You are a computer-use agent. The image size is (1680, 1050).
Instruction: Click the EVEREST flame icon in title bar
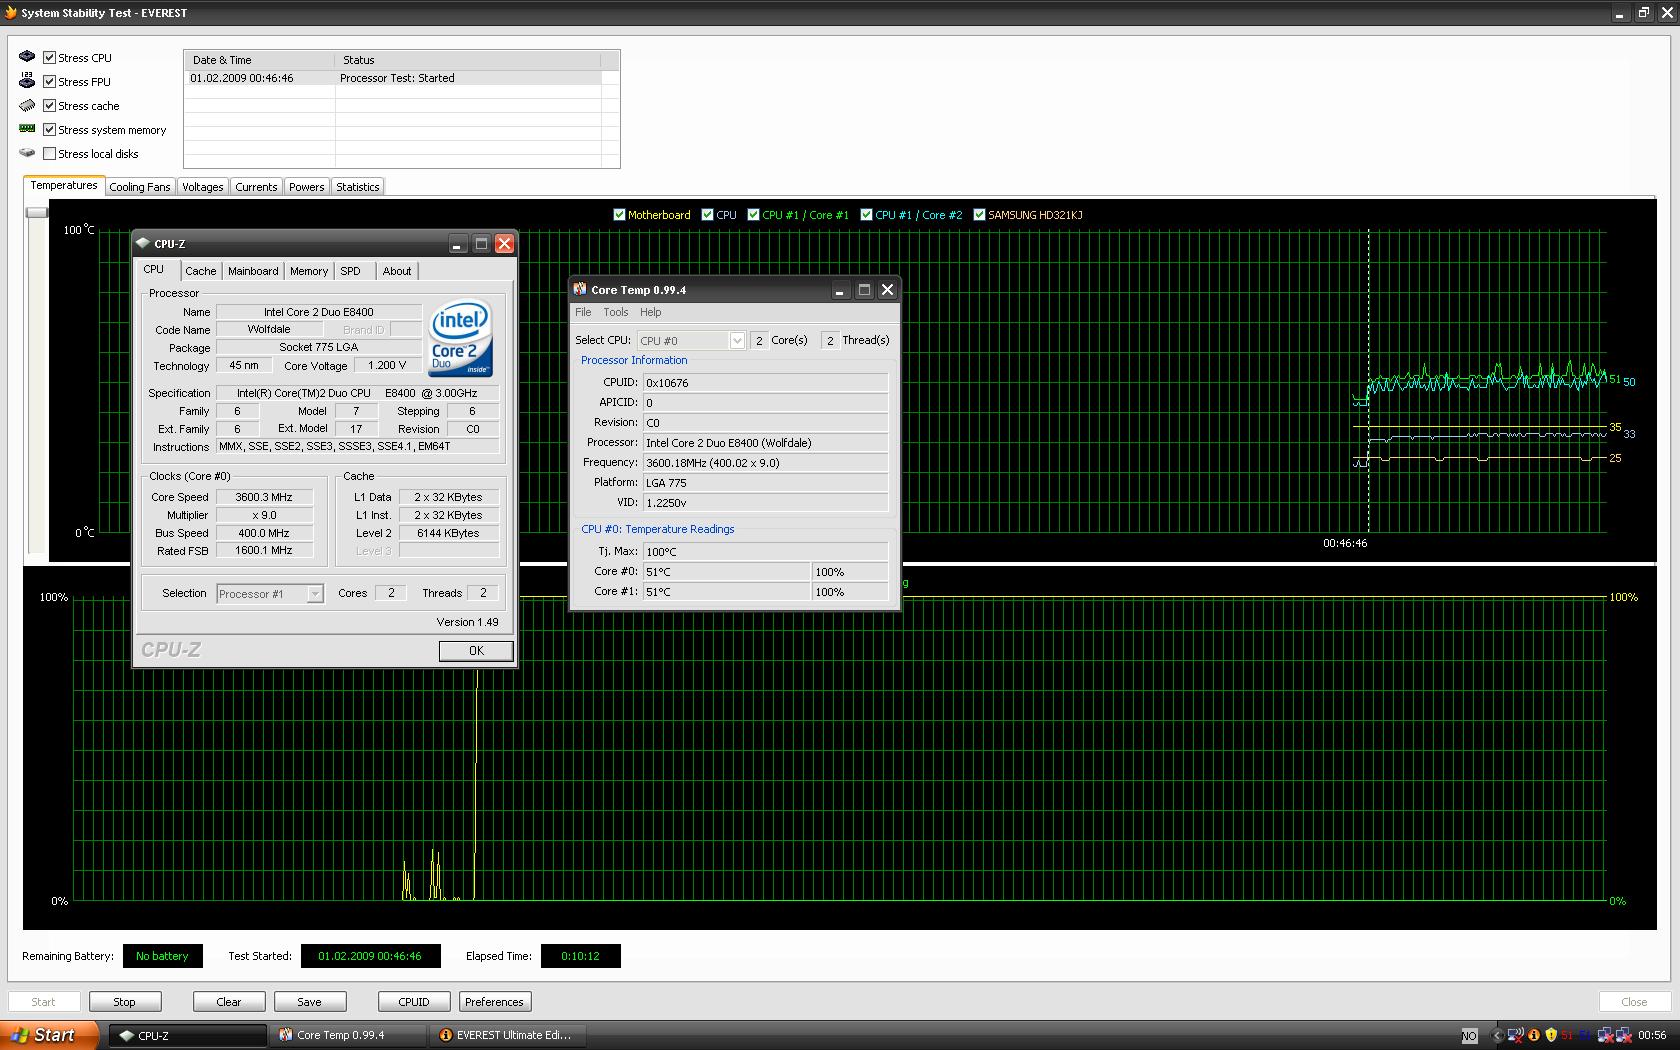point(10,13)
